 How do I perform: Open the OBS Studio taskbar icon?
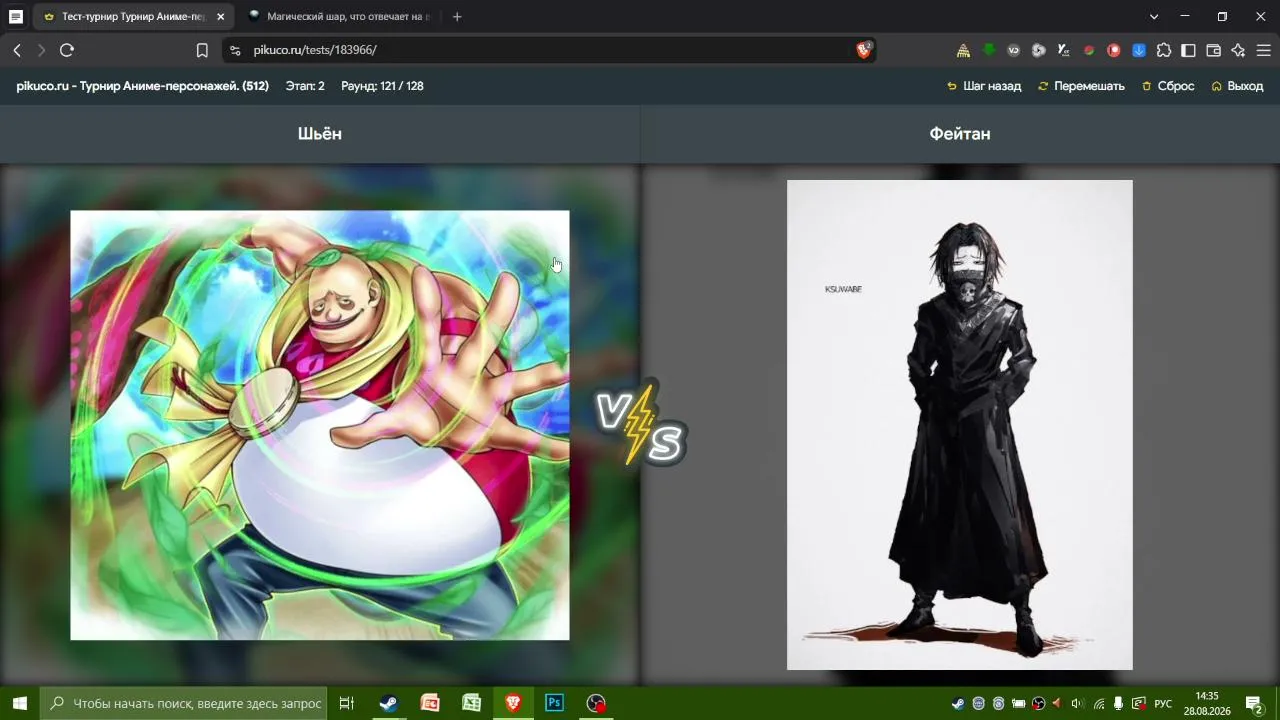(x=596, y=703)
